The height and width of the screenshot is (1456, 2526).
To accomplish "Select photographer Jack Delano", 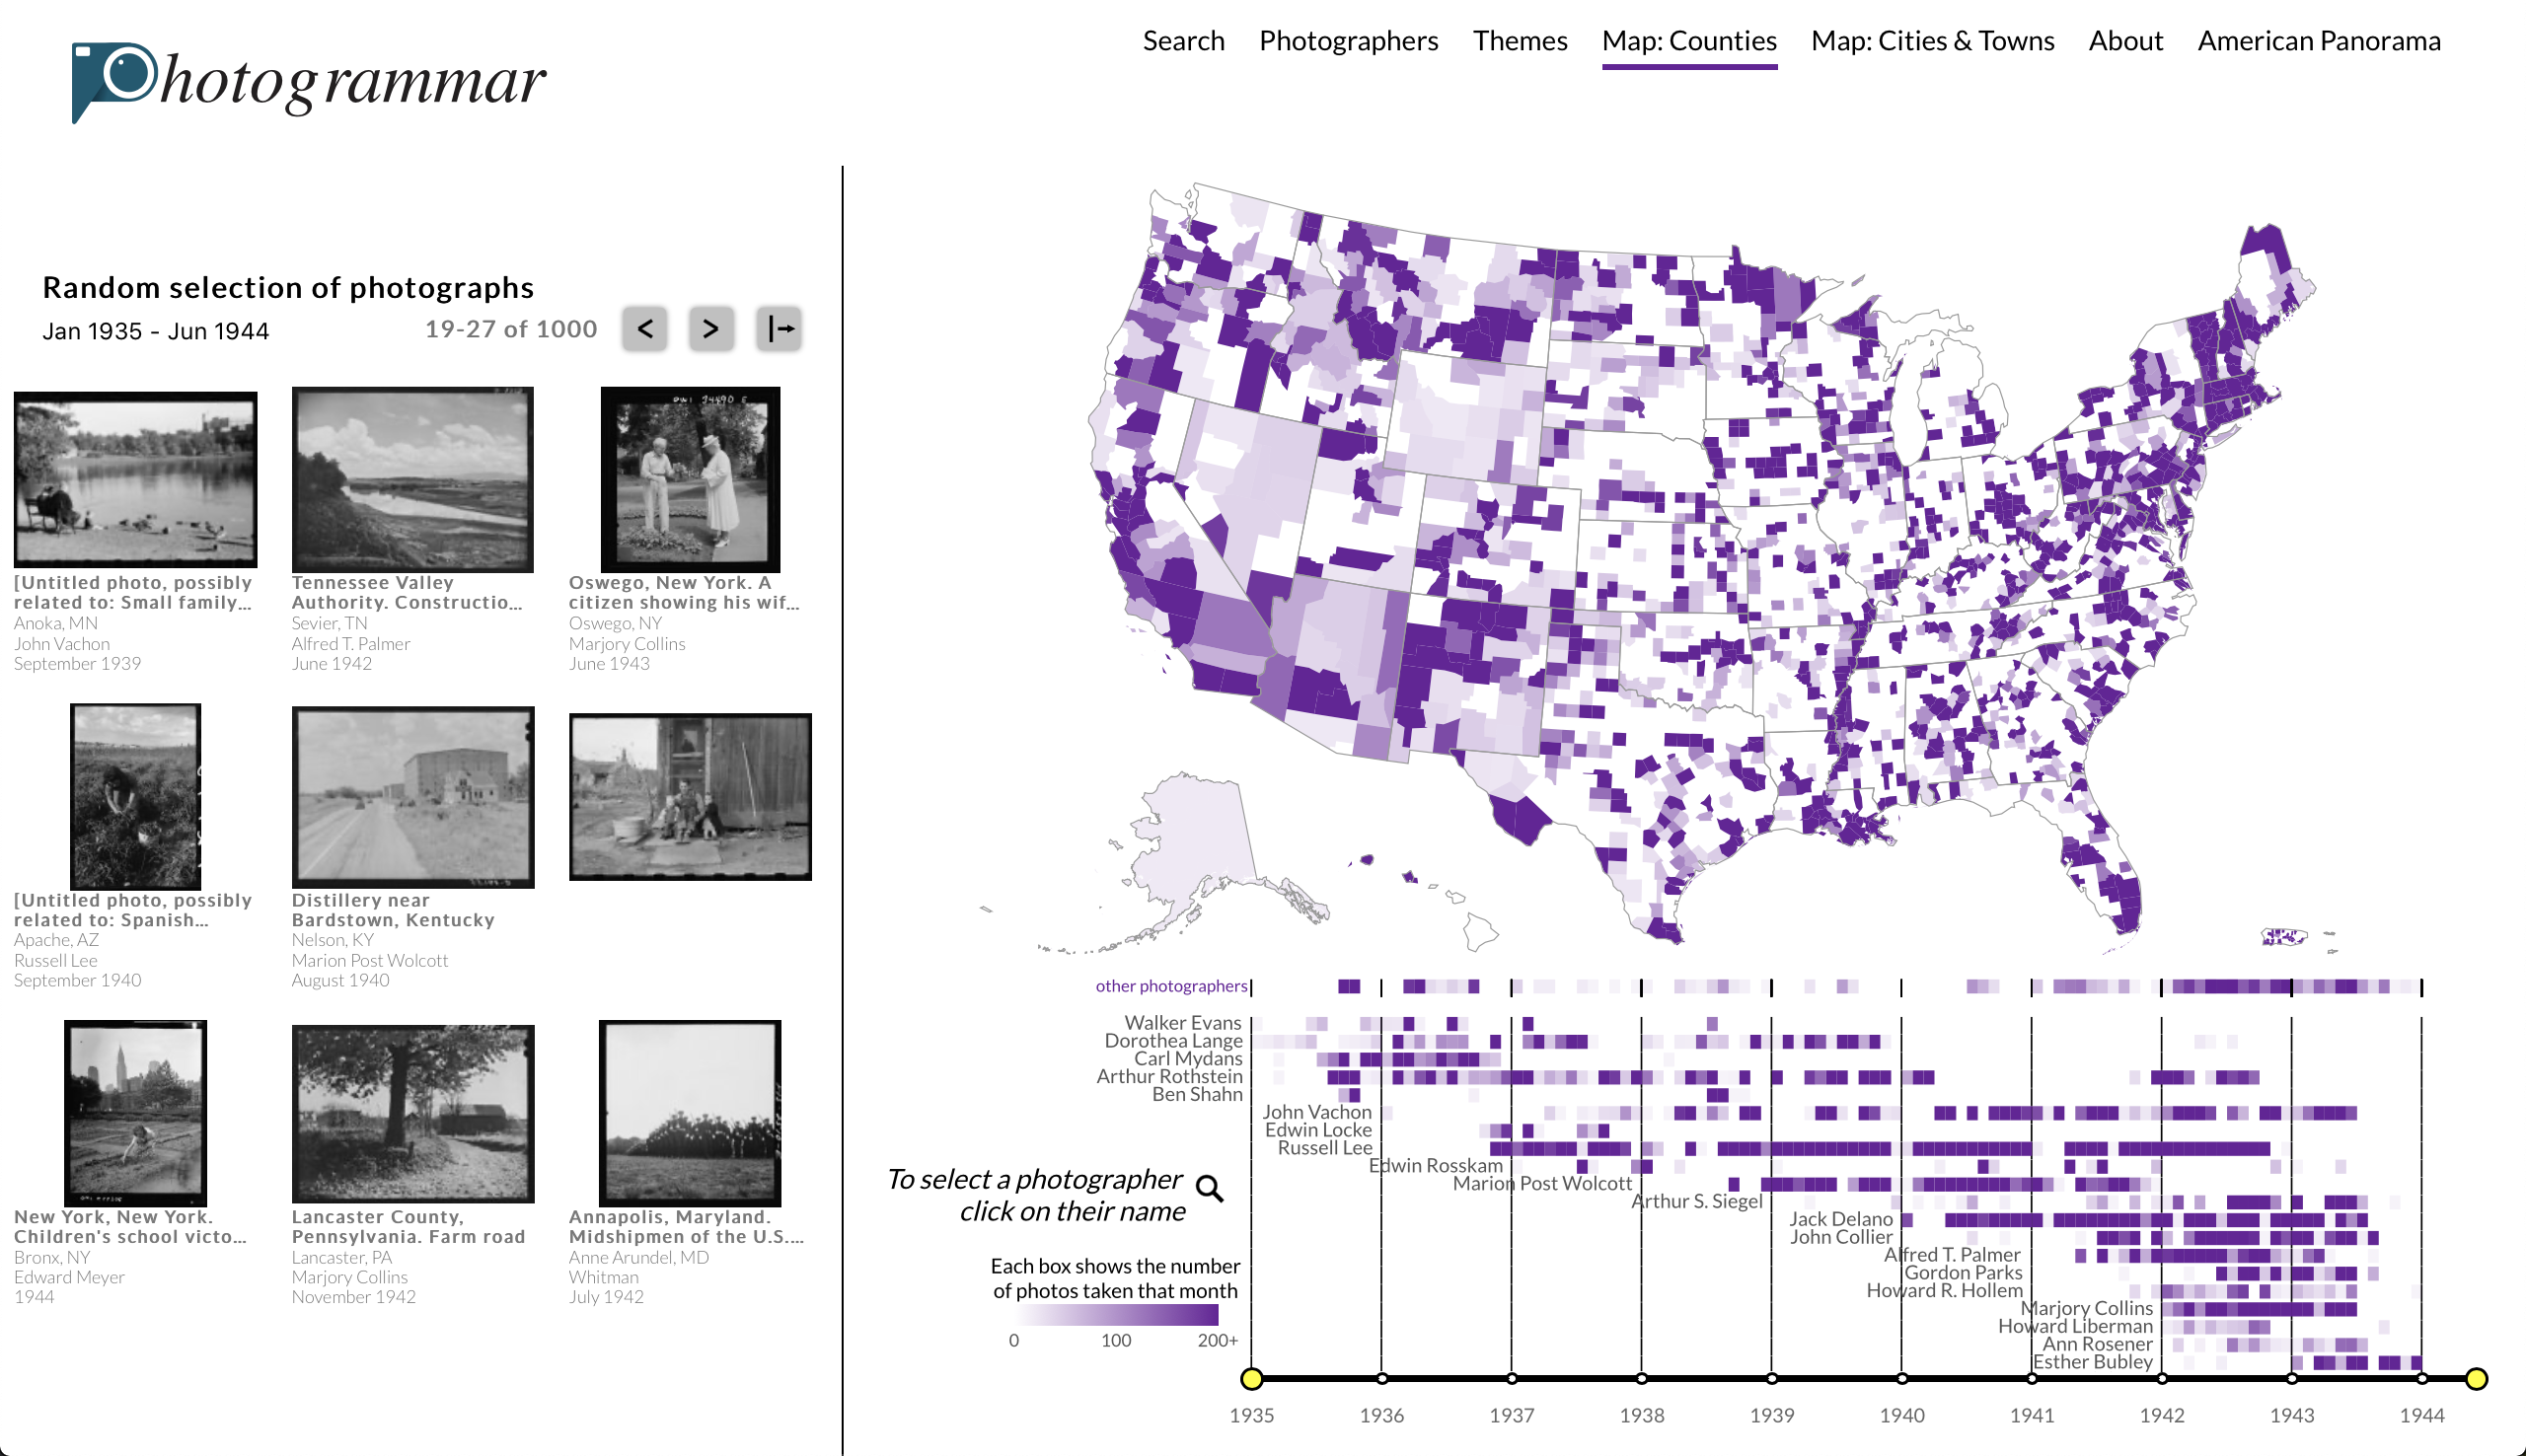I will pyautogui.click(x=1841, y=1219).
